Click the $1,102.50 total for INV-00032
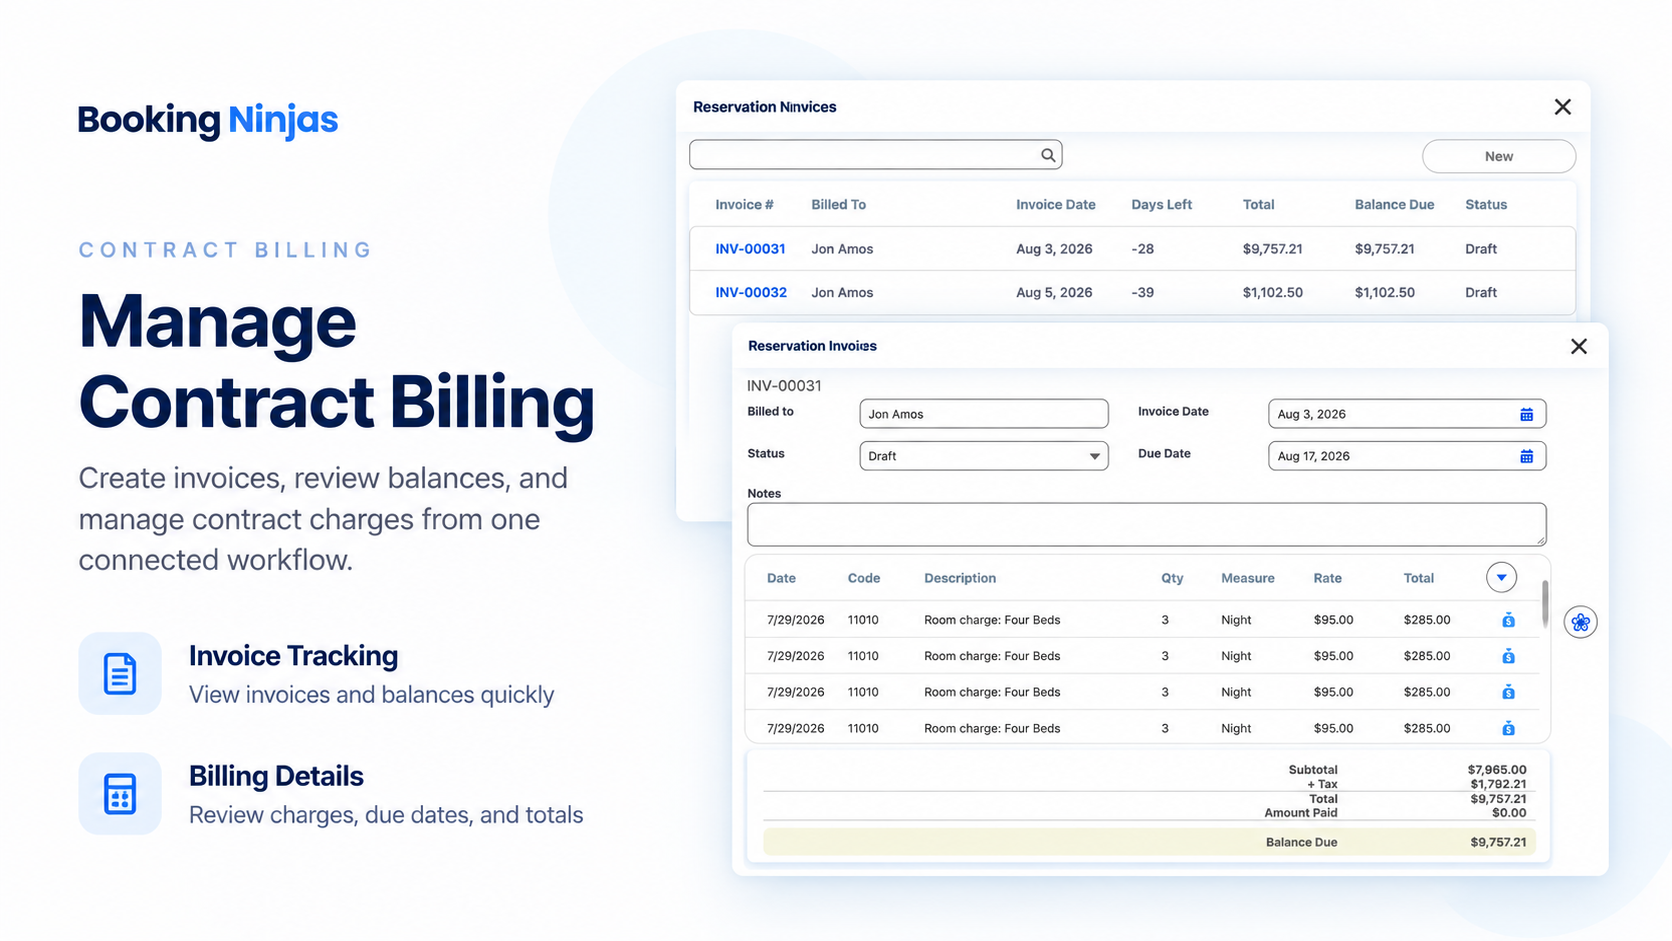The image size is (1672, 941). point(1272,293)
